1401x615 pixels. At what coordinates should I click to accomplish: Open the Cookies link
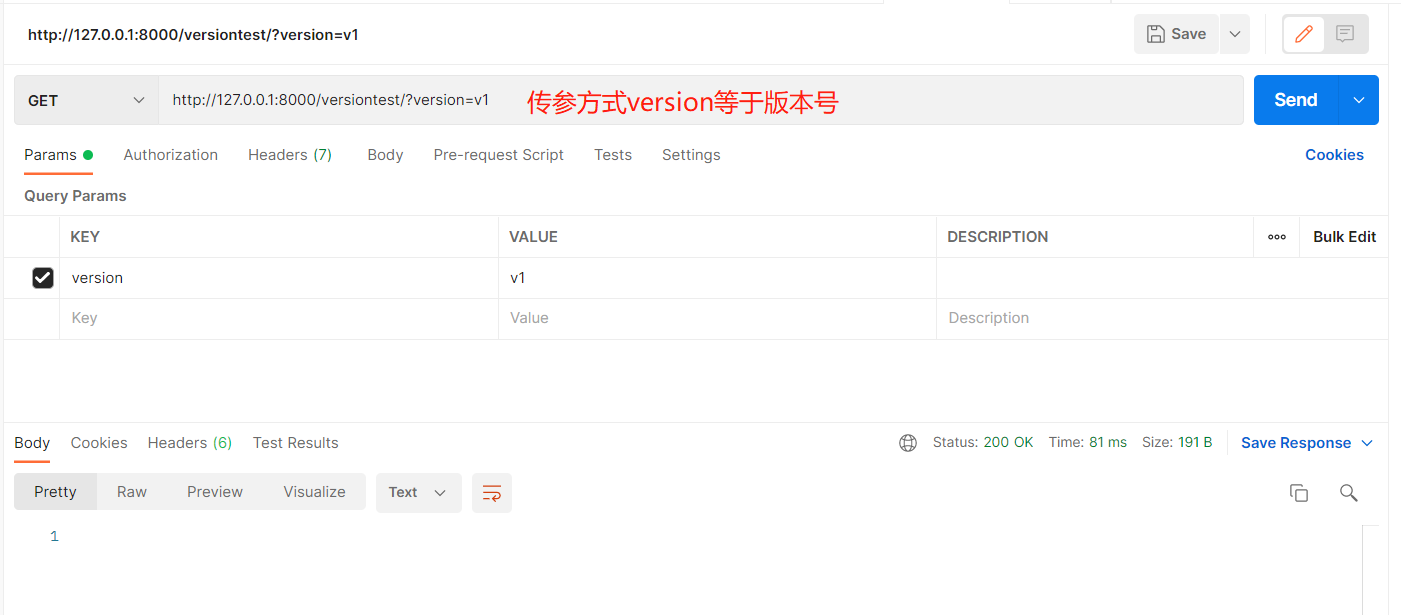(x=1334, y=155)
